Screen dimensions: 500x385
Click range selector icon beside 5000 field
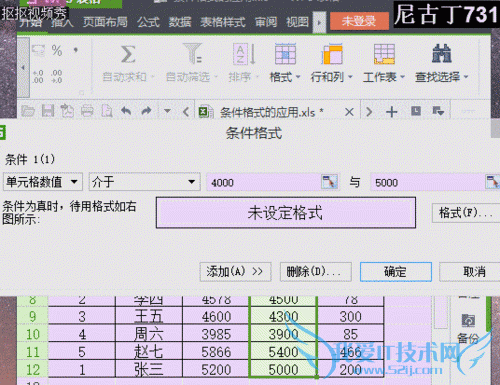[492, 182]
